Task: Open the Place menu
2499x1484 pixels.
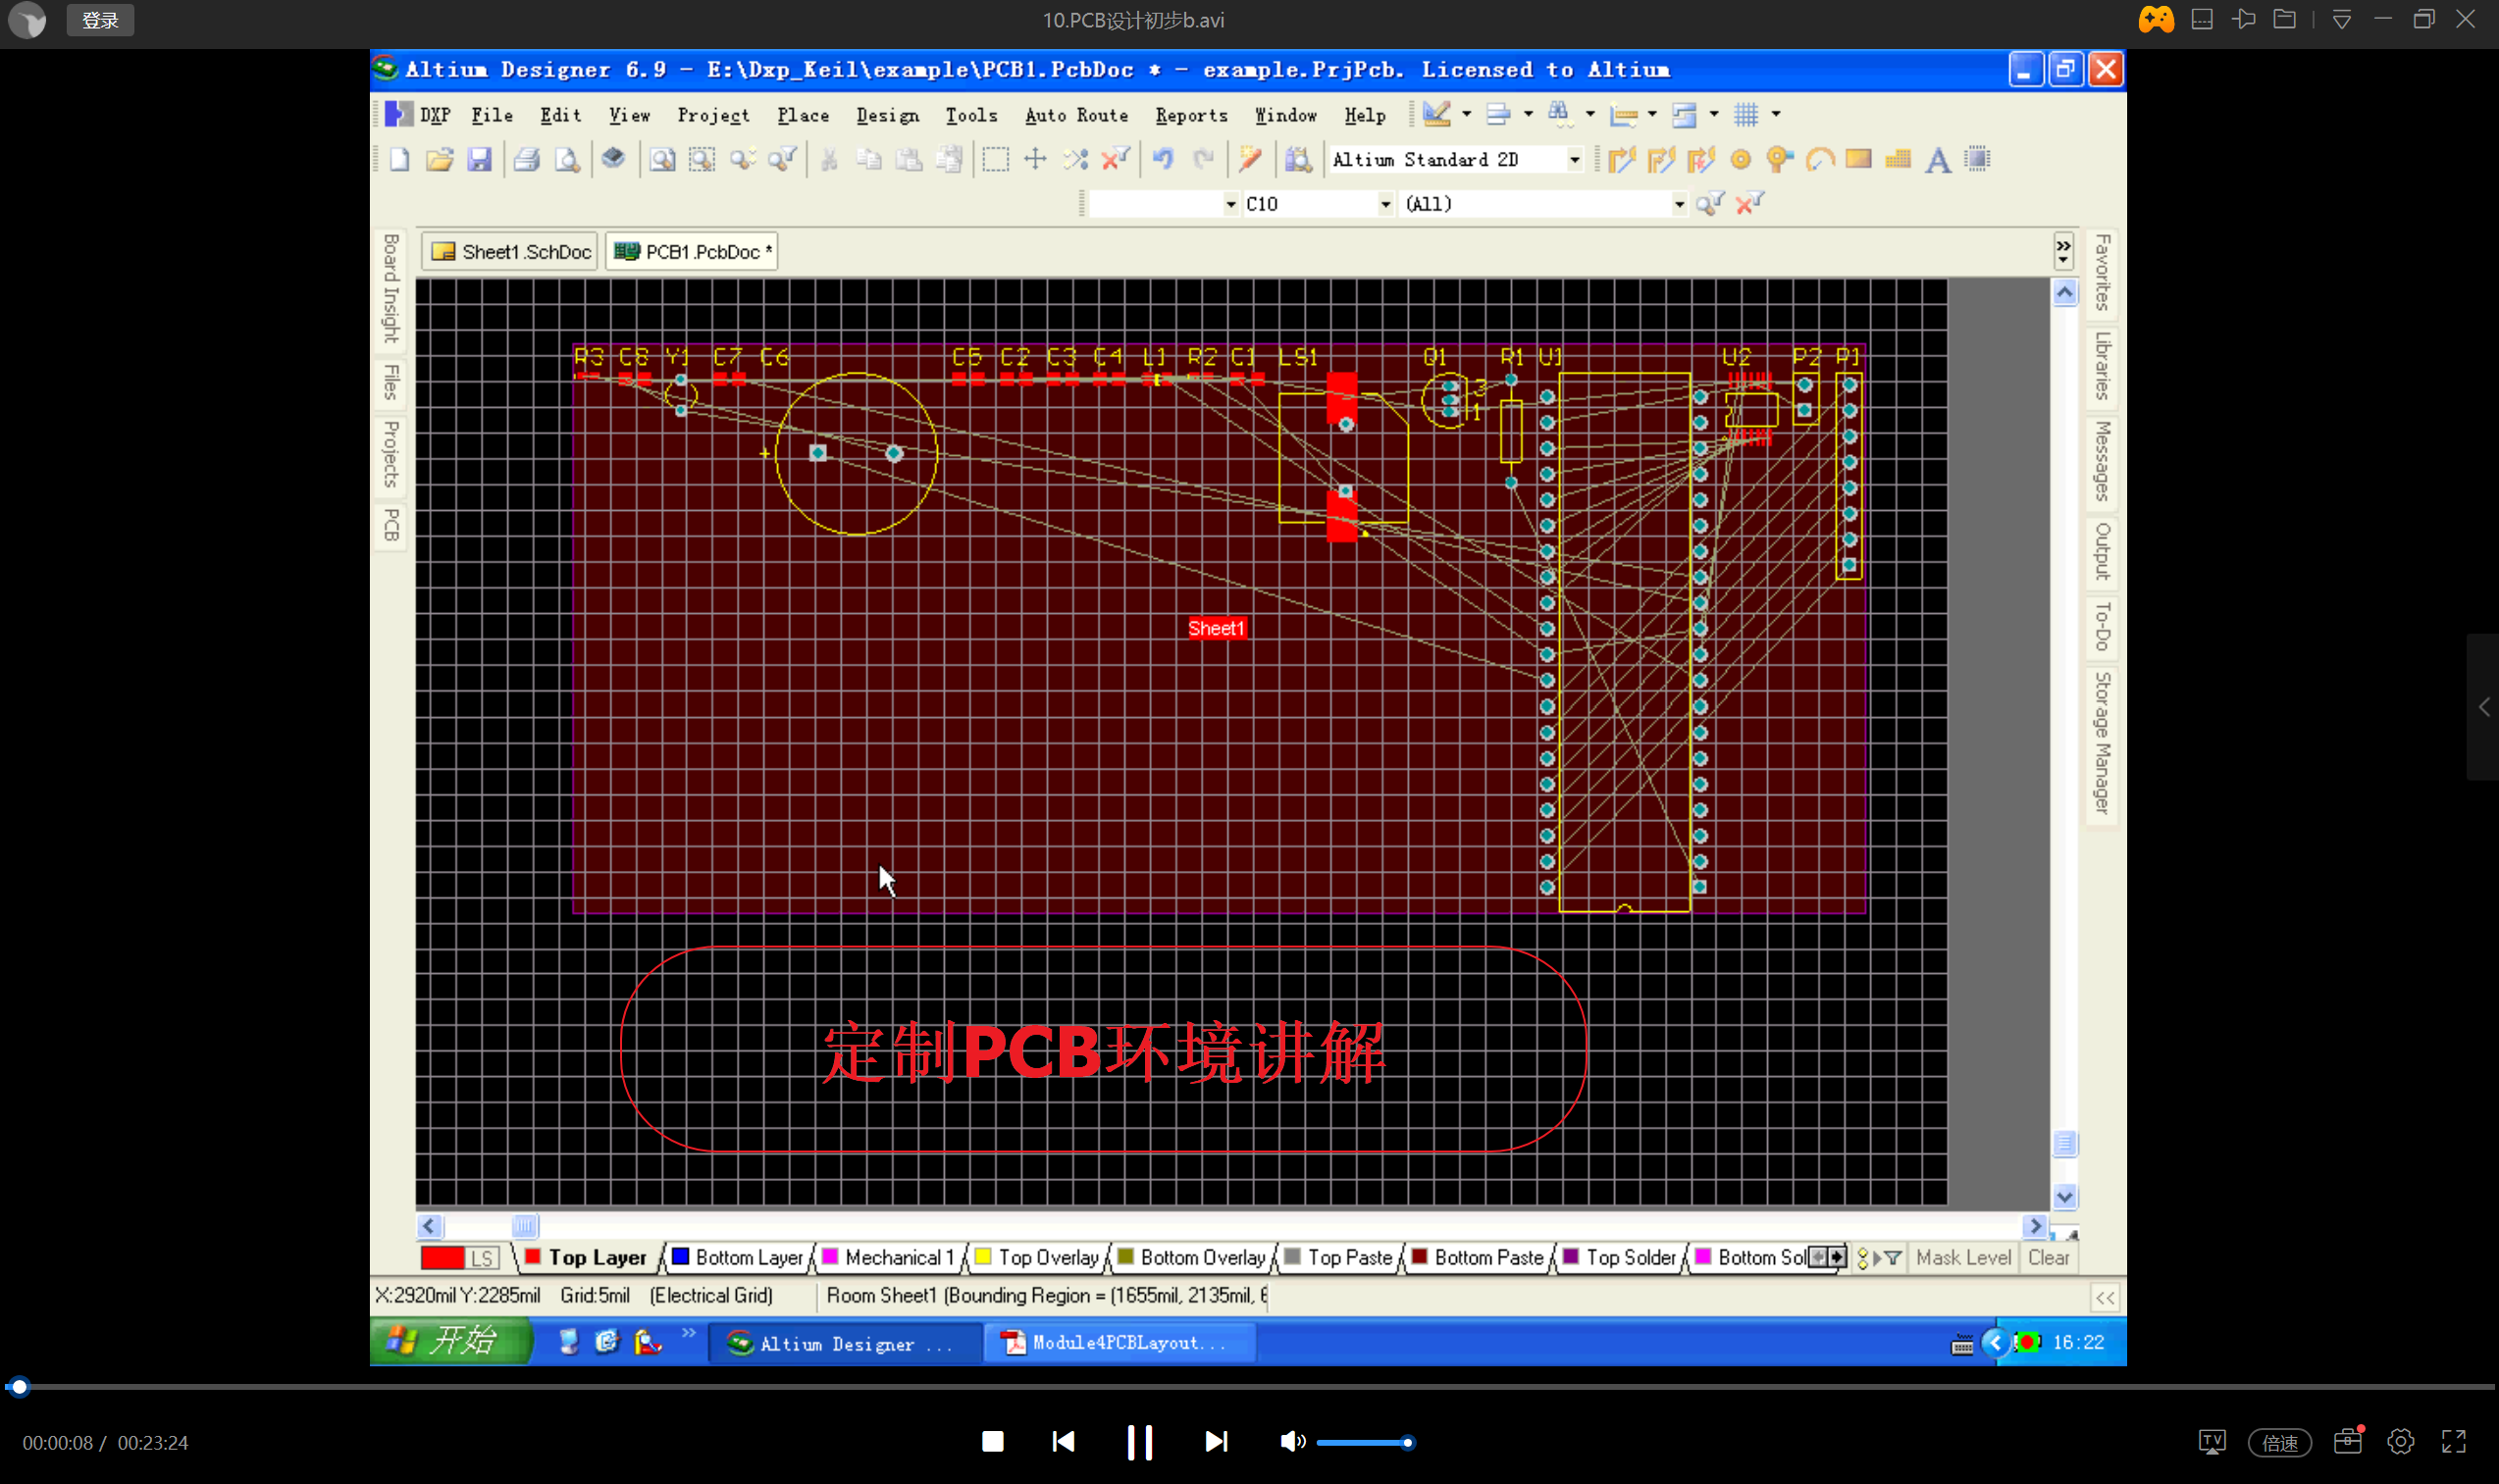Action: pyautogui.click(x=803, y=115)
